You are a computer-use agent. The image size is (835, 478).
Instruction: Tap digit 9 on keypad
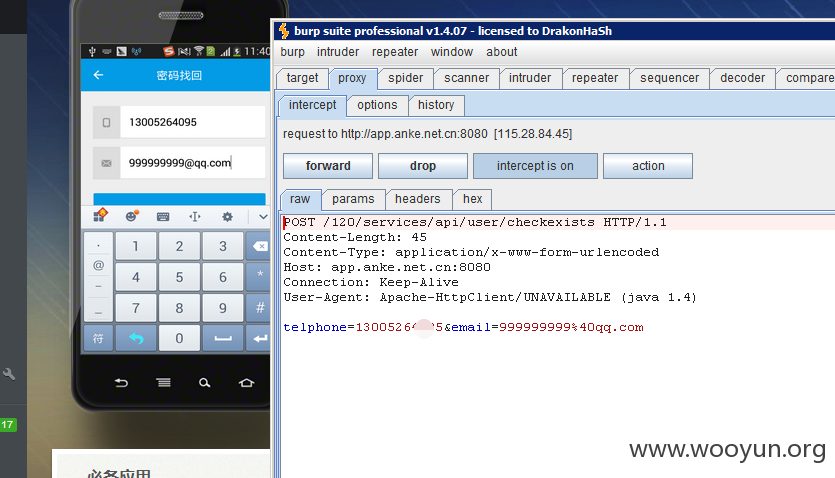click(223, 308)
